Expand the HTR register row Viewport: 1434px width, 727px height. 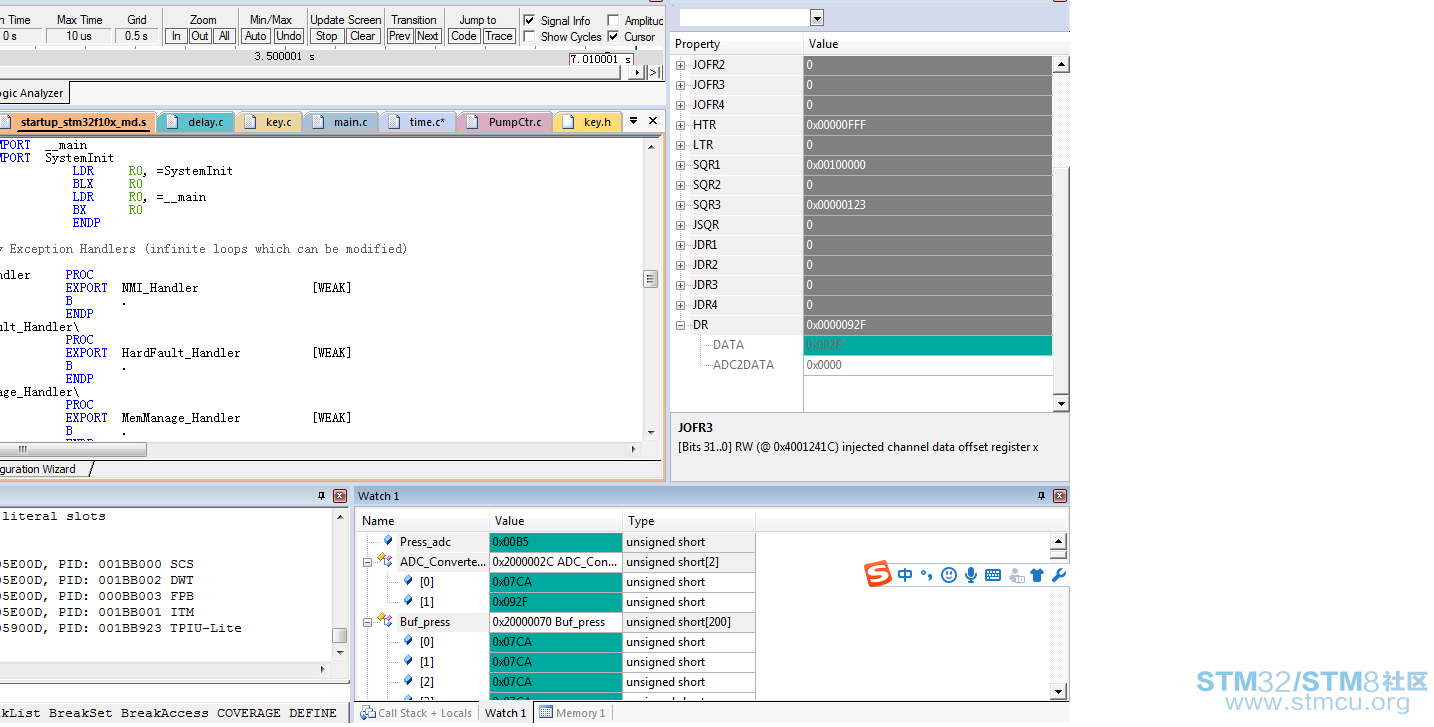tap(681, 125)
